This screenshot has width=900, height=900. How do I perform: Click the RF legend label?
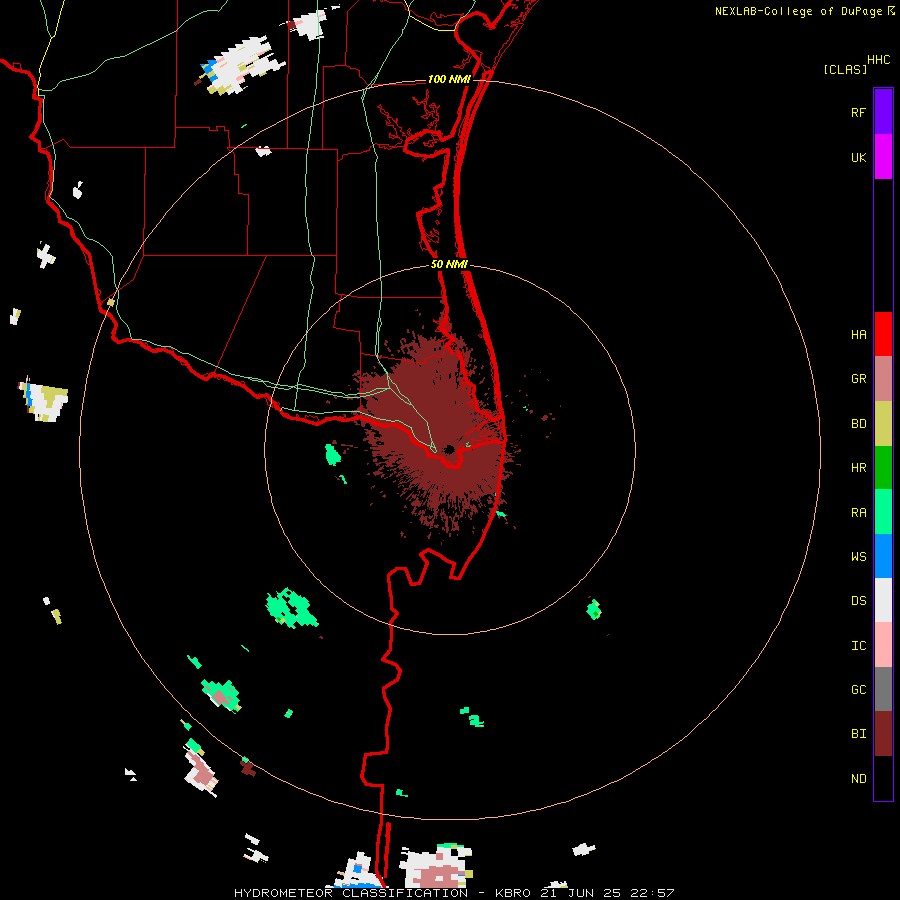[x=858, y=112]
